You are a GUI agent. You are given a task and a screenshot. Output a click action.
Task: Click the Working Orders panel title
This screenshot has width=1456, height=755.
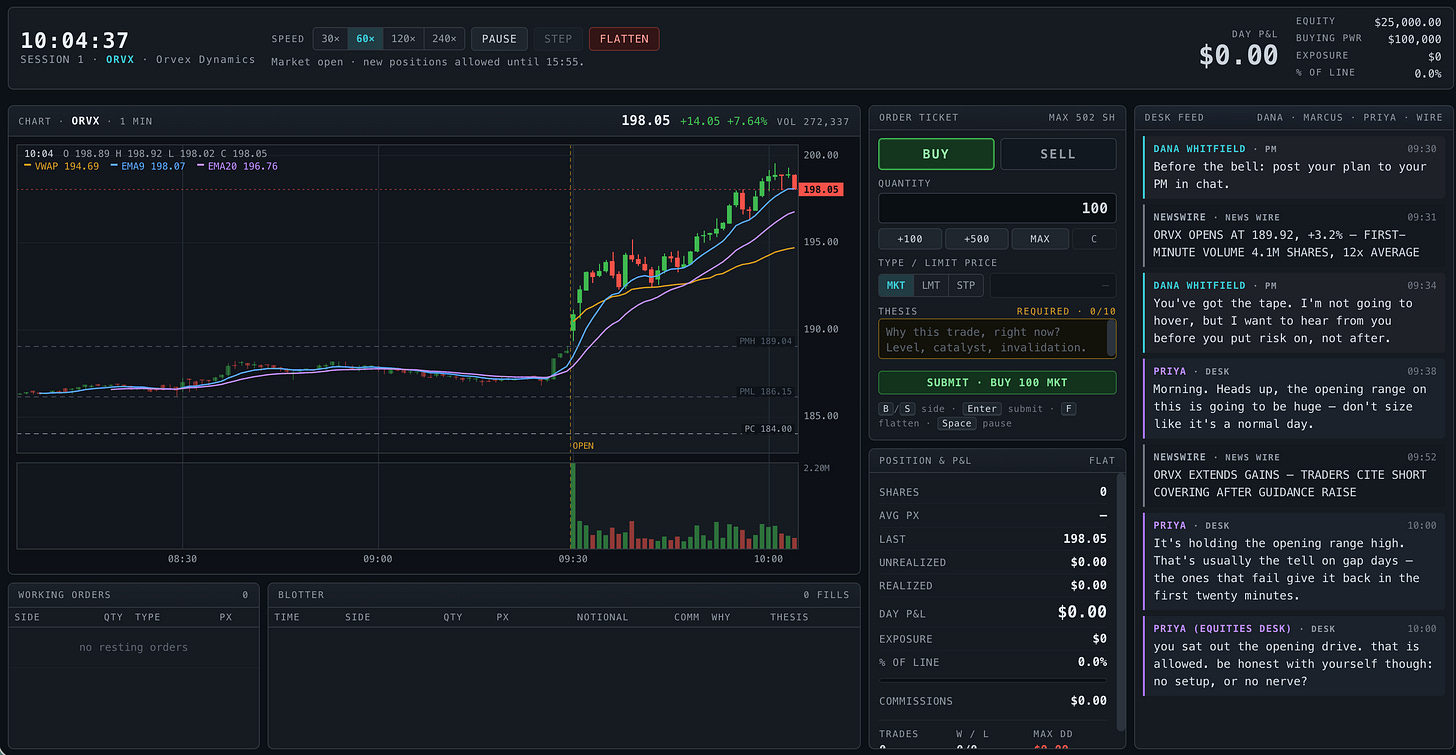pos(64,595)
